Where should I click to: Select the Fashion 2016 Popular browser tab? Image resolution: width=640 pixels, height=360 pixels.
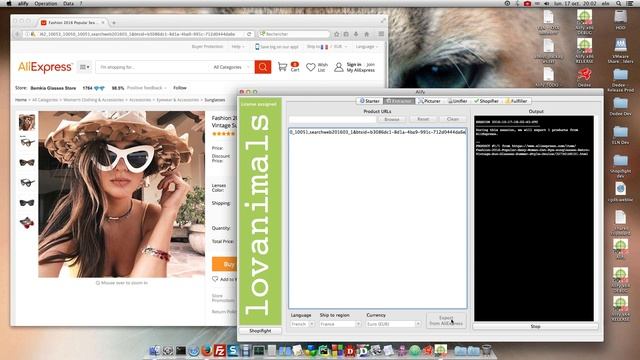pyautogui.click(x=72, y=23)
